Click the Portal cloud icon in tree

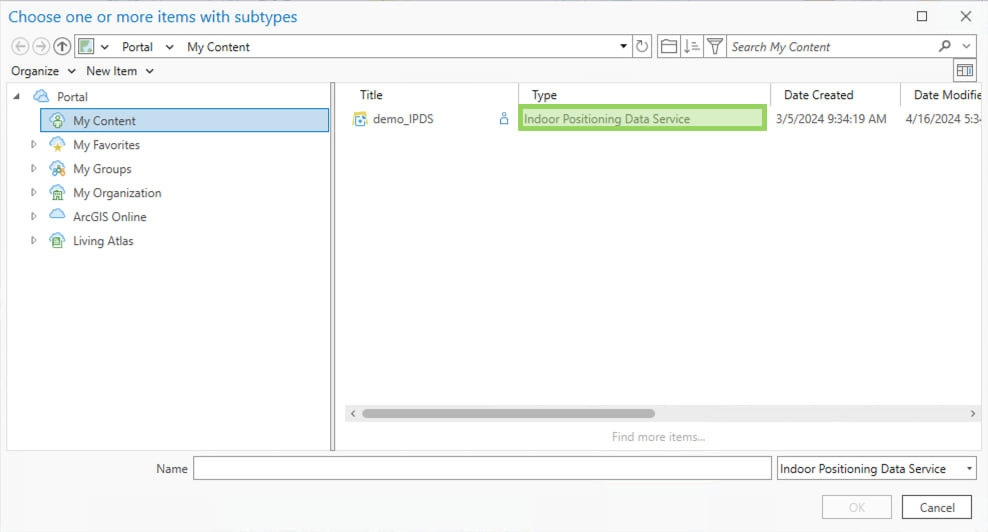click(41, 96)
